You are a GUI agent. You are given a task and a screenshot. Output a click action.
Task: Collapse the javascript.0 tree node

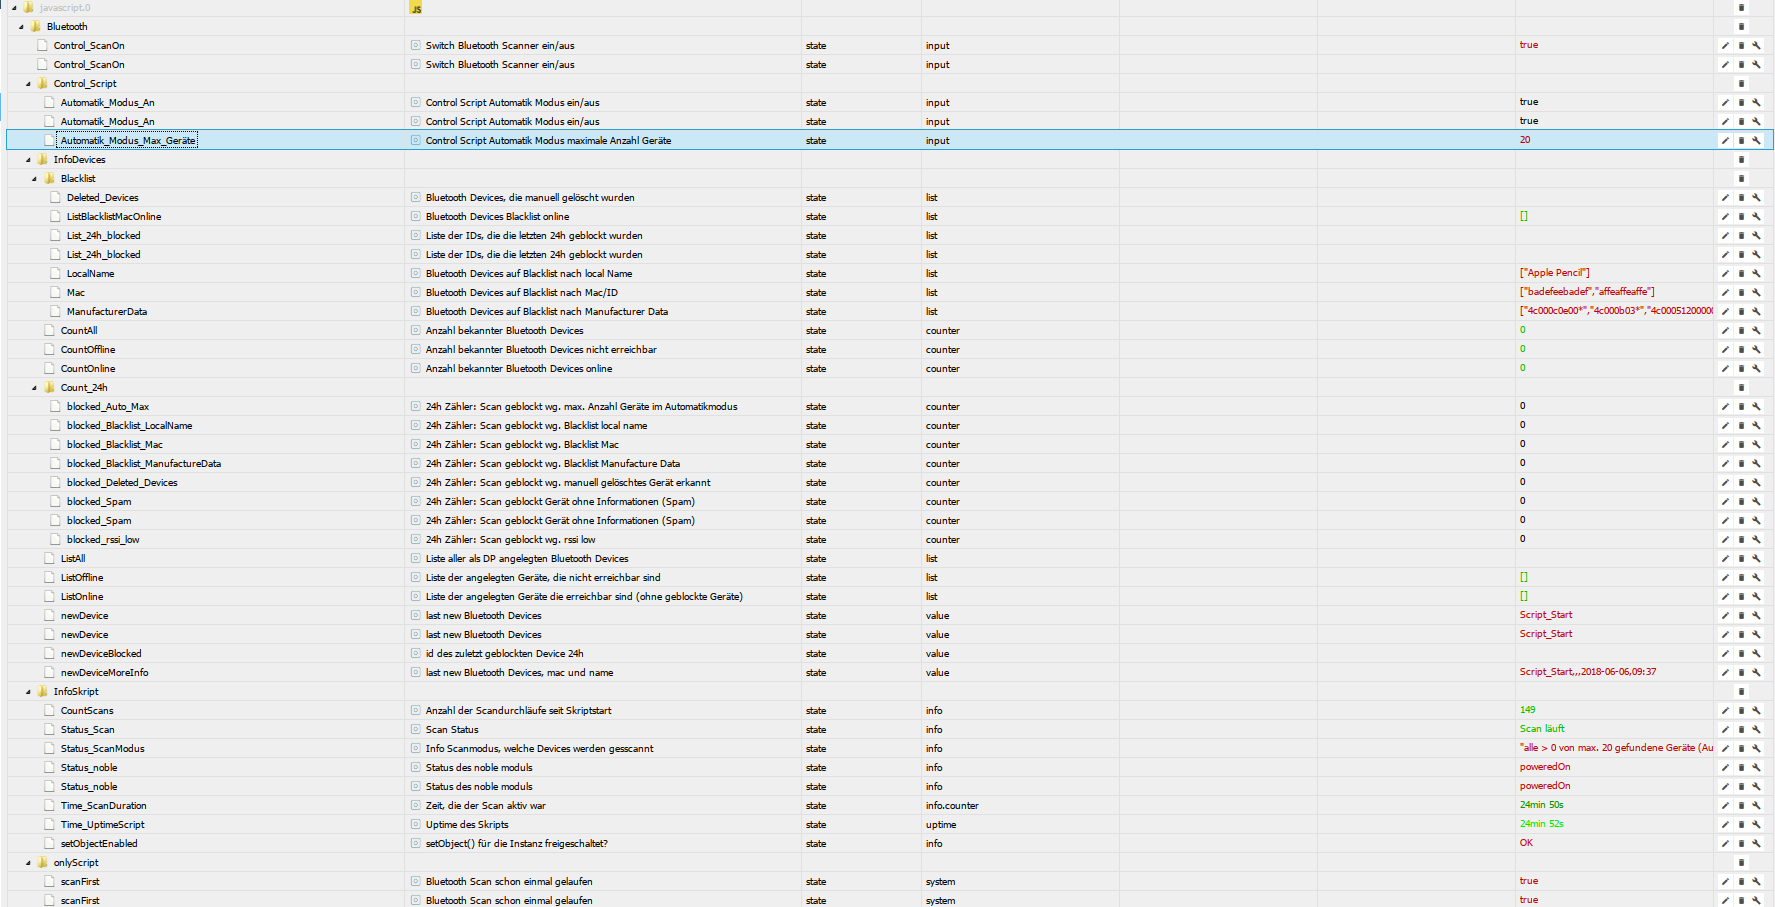[14, 8]
